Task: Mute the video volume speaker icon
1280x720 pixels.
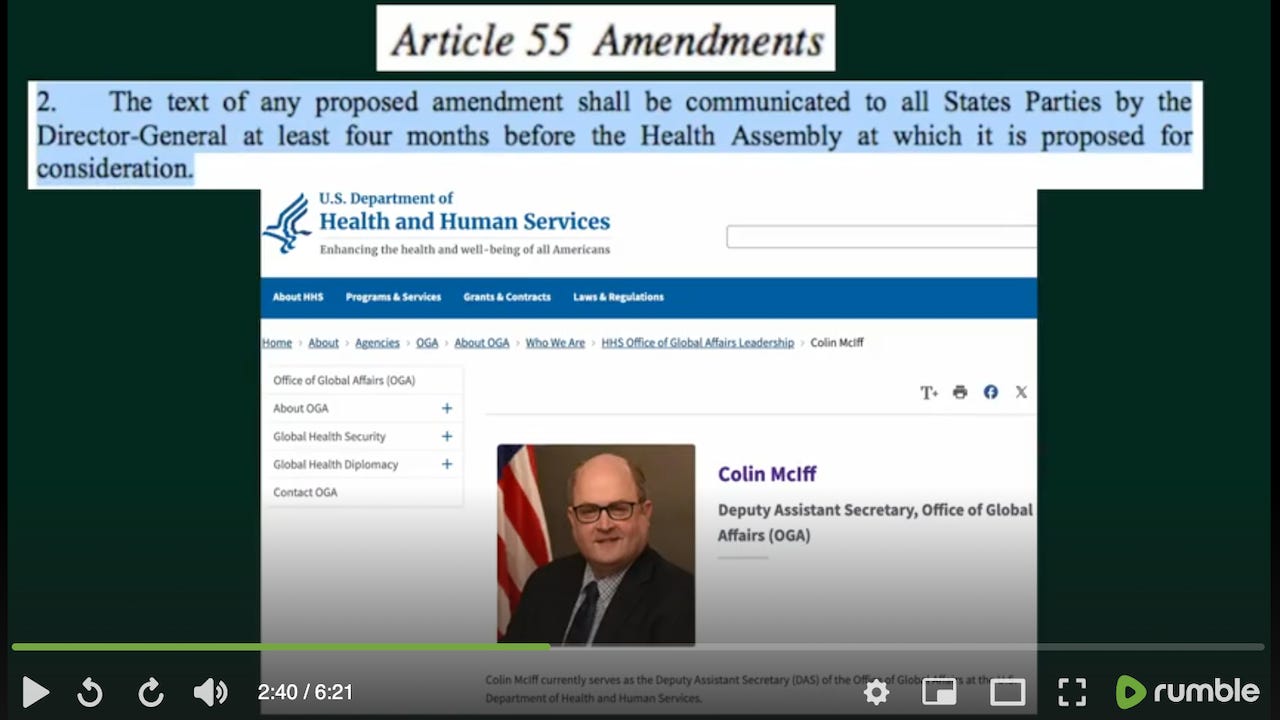Action: 210,691
